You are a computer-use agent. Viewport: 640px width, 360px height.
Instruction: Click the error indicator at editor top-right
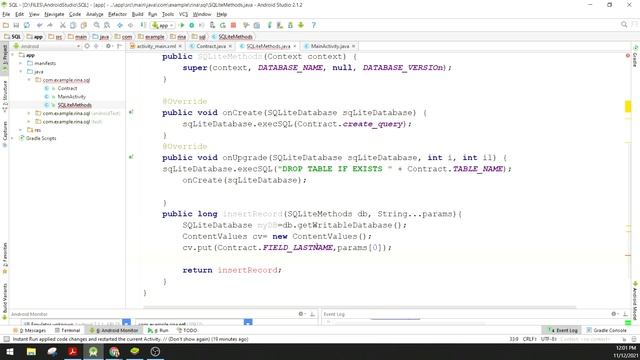628,55
